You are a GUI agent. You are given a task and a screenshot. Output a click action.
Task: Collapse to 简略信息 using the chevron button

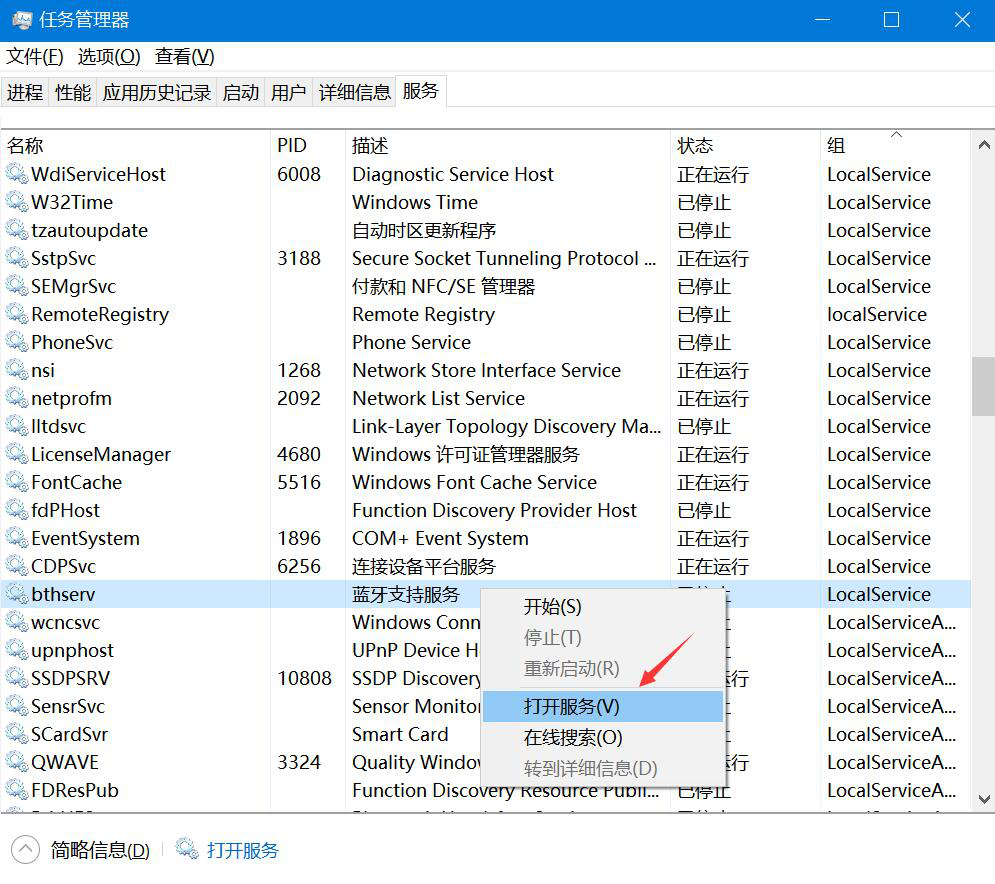click(25, 850)
